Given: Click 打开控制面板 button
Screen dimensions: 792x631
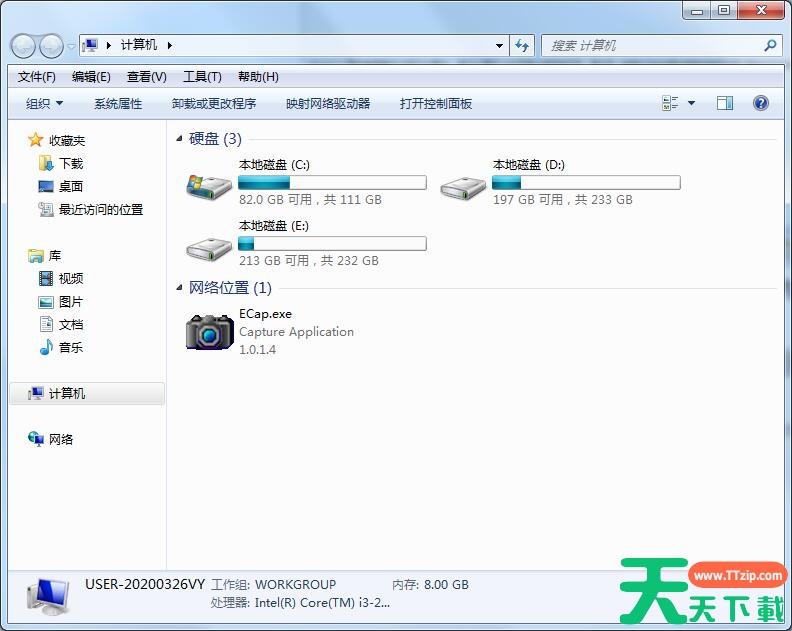Looking at the screenshot, I should (436, 104).
